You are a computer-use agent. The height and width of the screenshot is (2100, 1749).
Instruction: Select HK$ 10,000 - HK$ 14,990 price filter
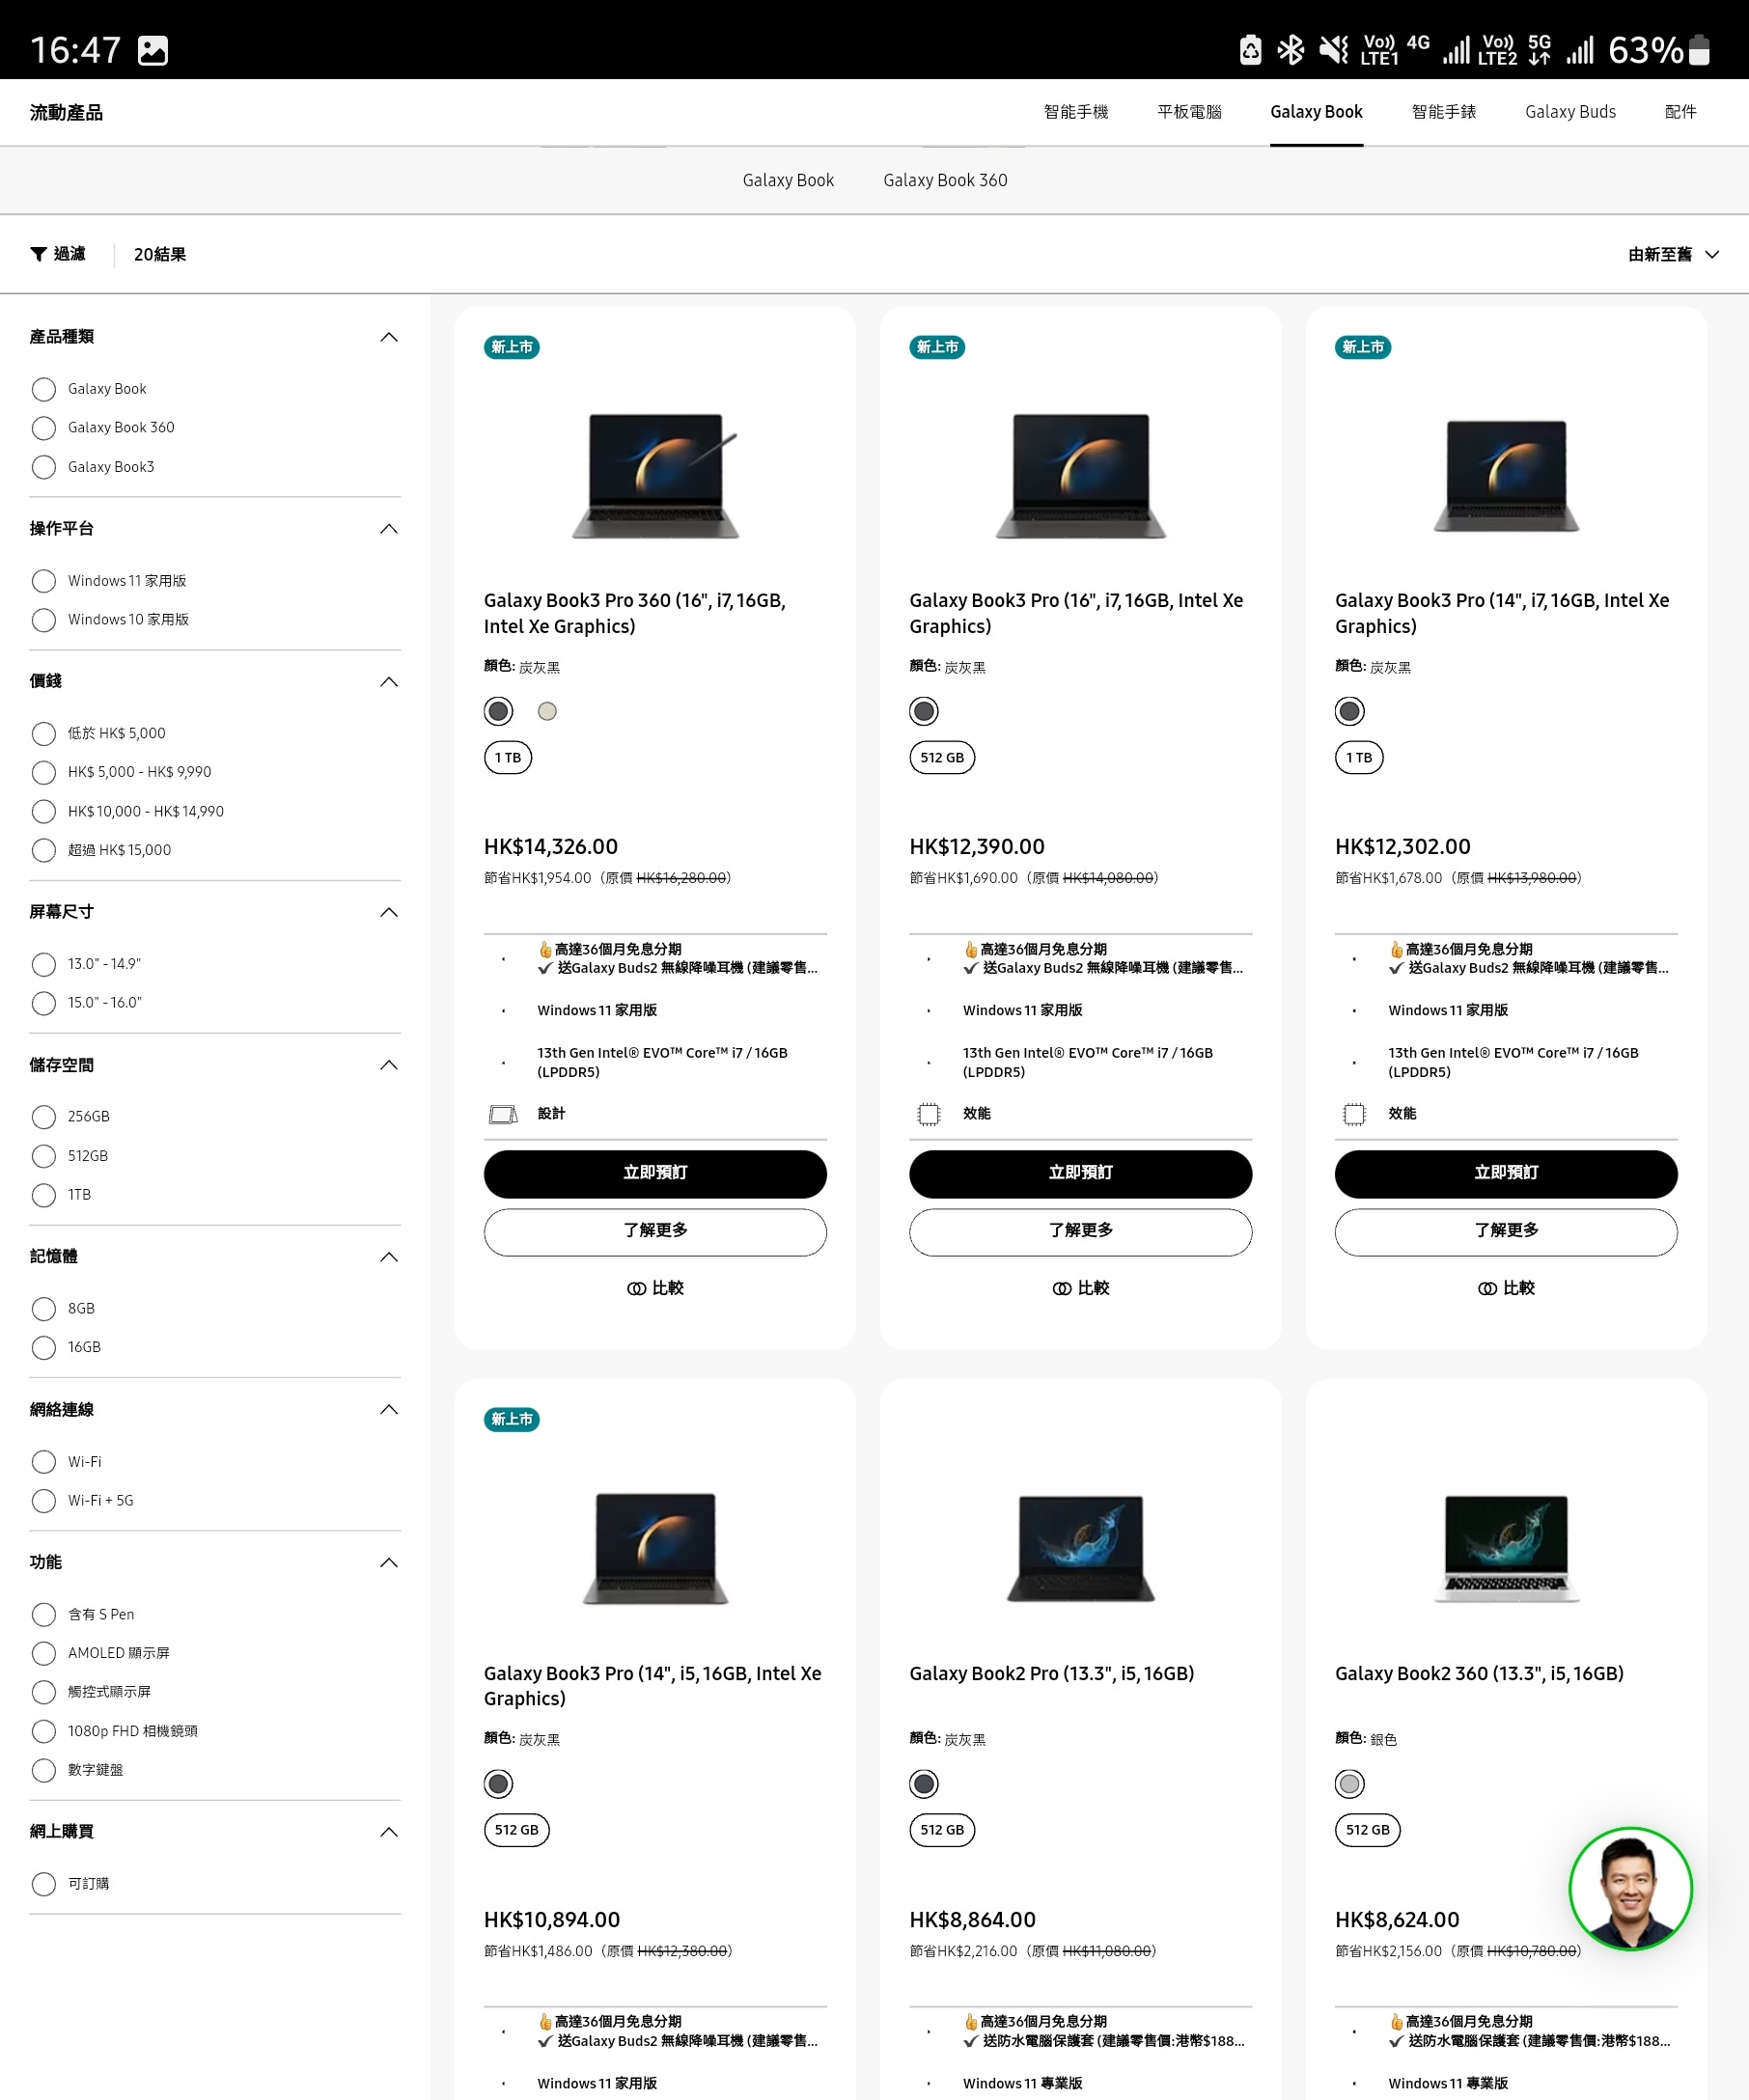pyautogui.click(x=43, y=811)
